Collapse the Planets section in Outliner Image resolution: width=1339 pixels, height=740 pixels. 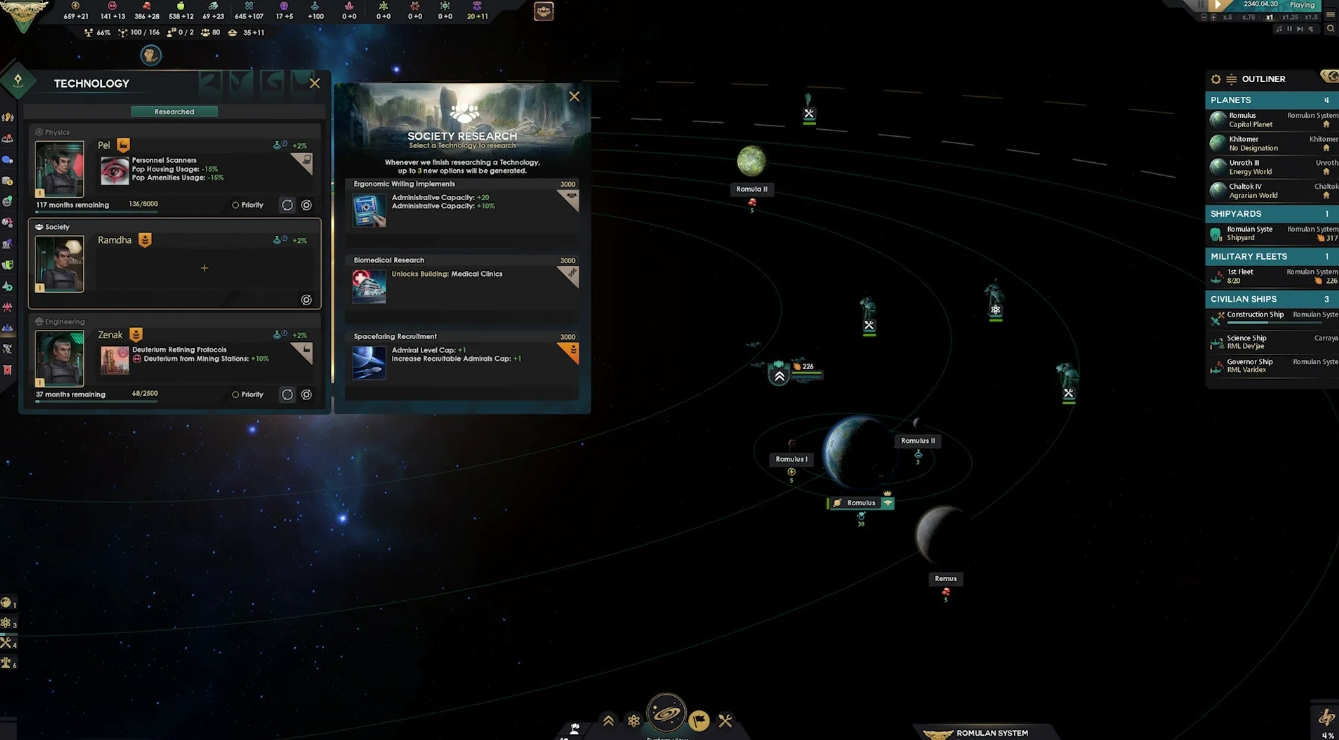point(1270,100)
